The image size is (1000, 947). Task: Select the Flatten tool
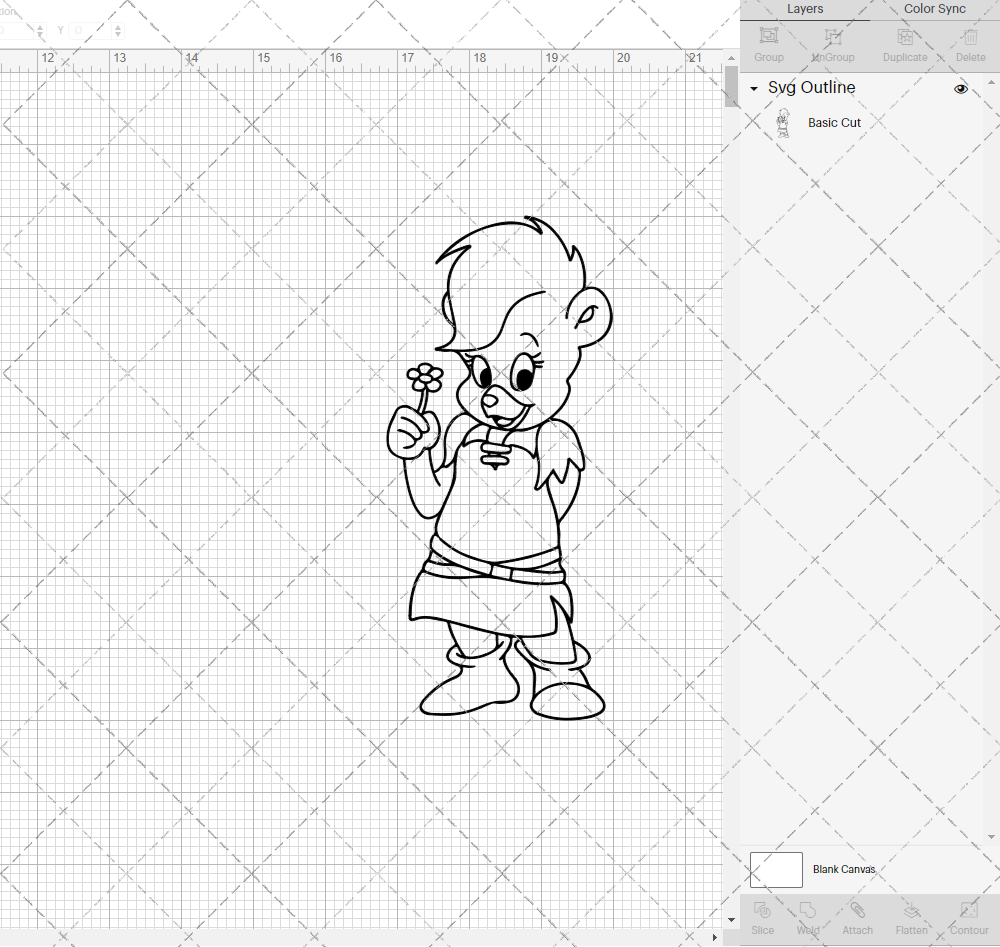911,910
